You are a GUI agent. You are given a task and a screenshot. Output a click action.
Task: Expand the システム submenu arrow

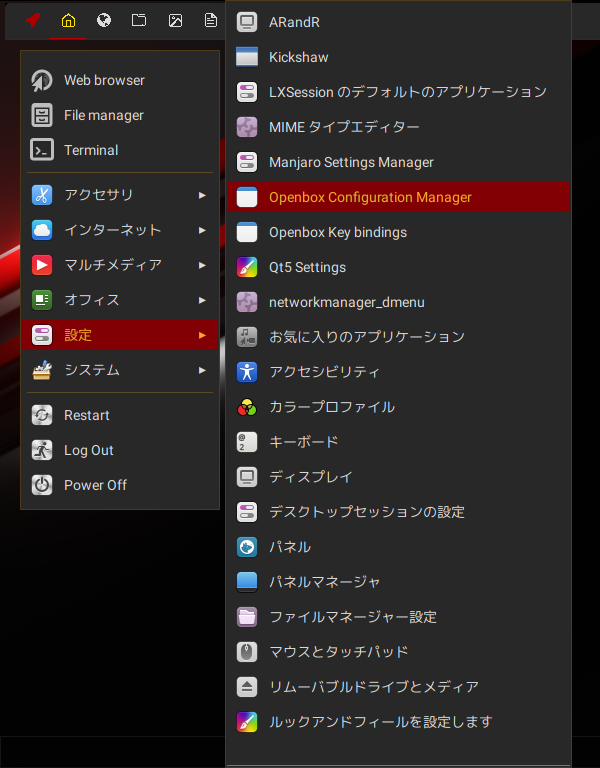202,370
